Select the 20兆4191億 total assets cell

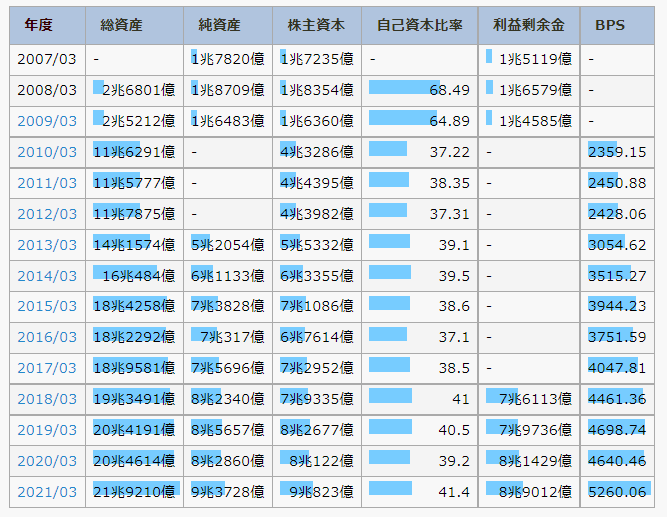tap(134, 430)
